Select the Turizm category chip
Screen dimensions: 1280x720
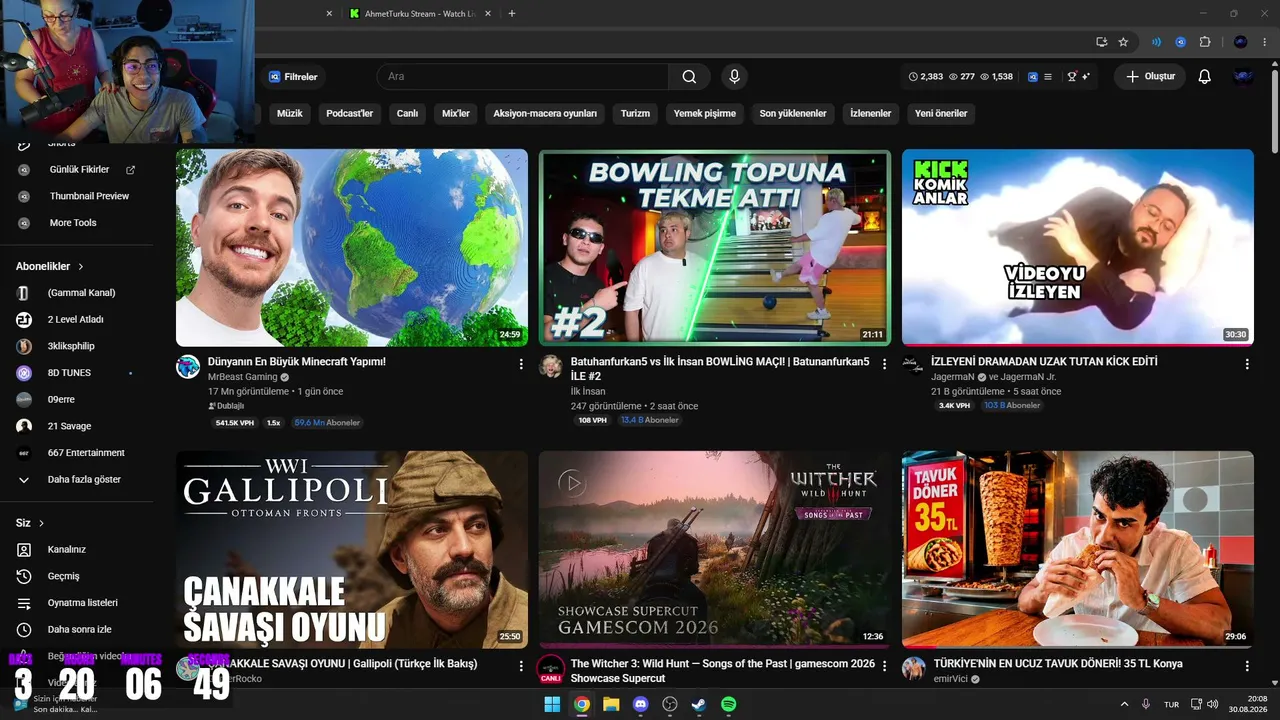(635, 114)
